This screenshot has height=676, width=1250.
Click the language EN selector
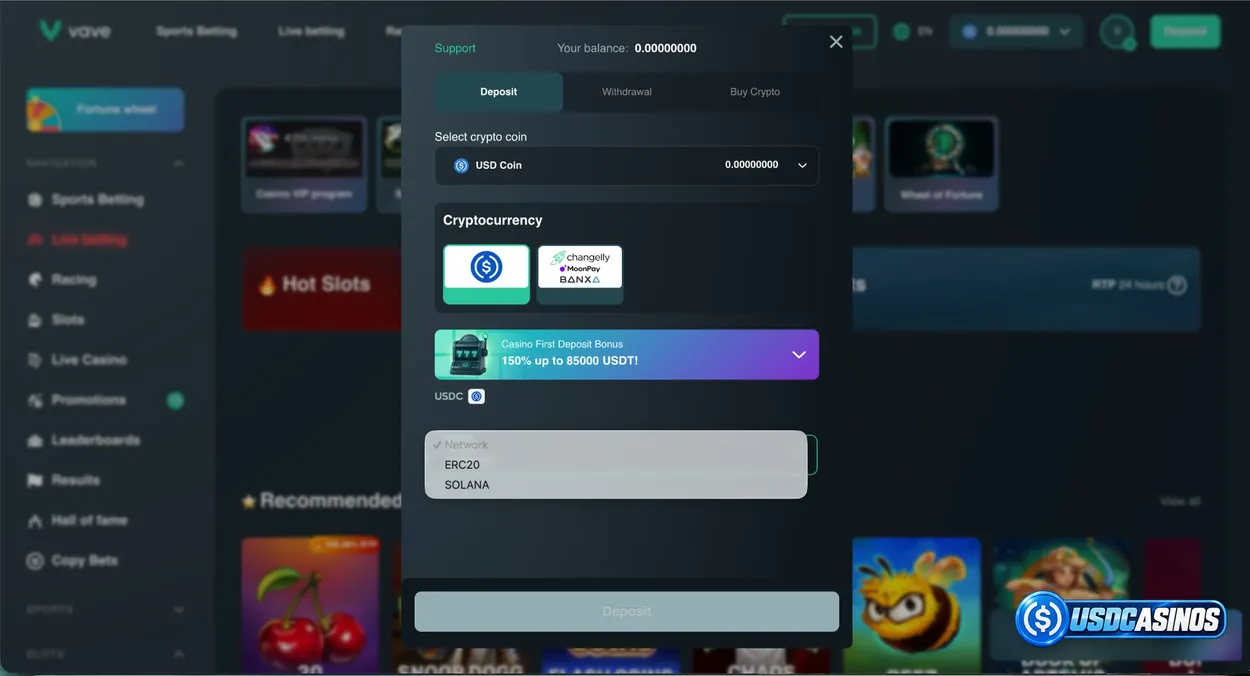913,32
